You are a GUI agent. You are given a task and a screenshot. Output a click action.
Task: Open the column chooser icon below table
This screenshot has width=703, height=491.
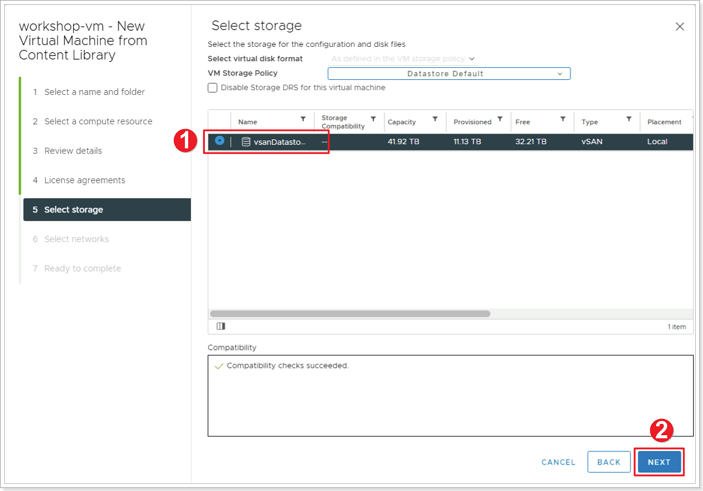221,326
